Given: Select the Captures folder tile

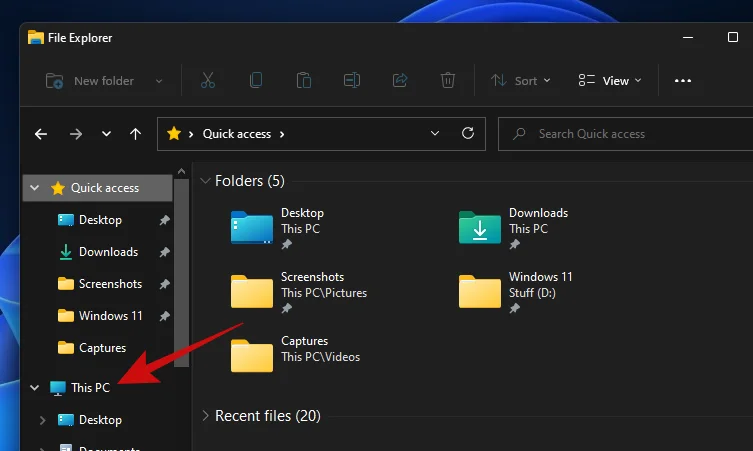Looking at the screenshot, I should click(295, 356).
